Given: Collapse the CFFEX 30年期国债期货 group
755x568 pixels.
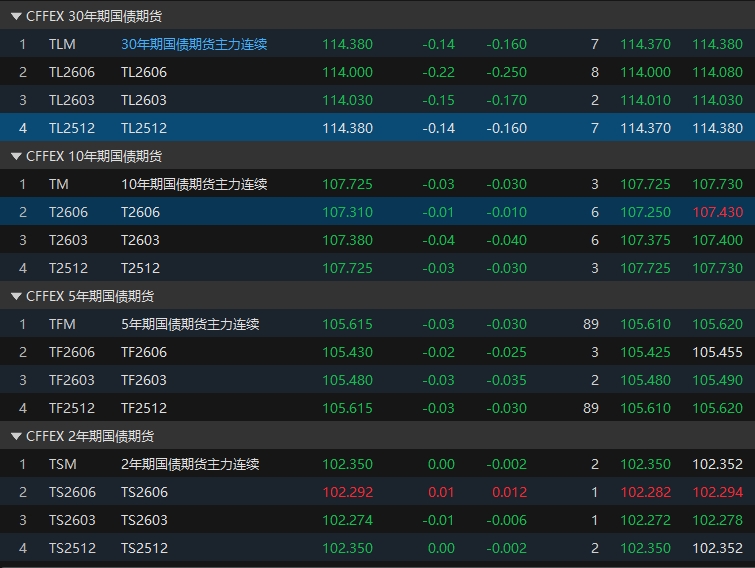Looking at the screenshot, I should click(x=16, y=16).
